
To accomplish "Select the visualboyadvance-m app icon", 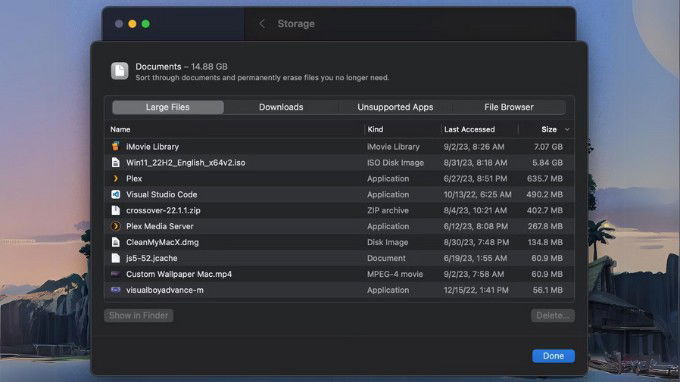I will (x=115, y=290).
